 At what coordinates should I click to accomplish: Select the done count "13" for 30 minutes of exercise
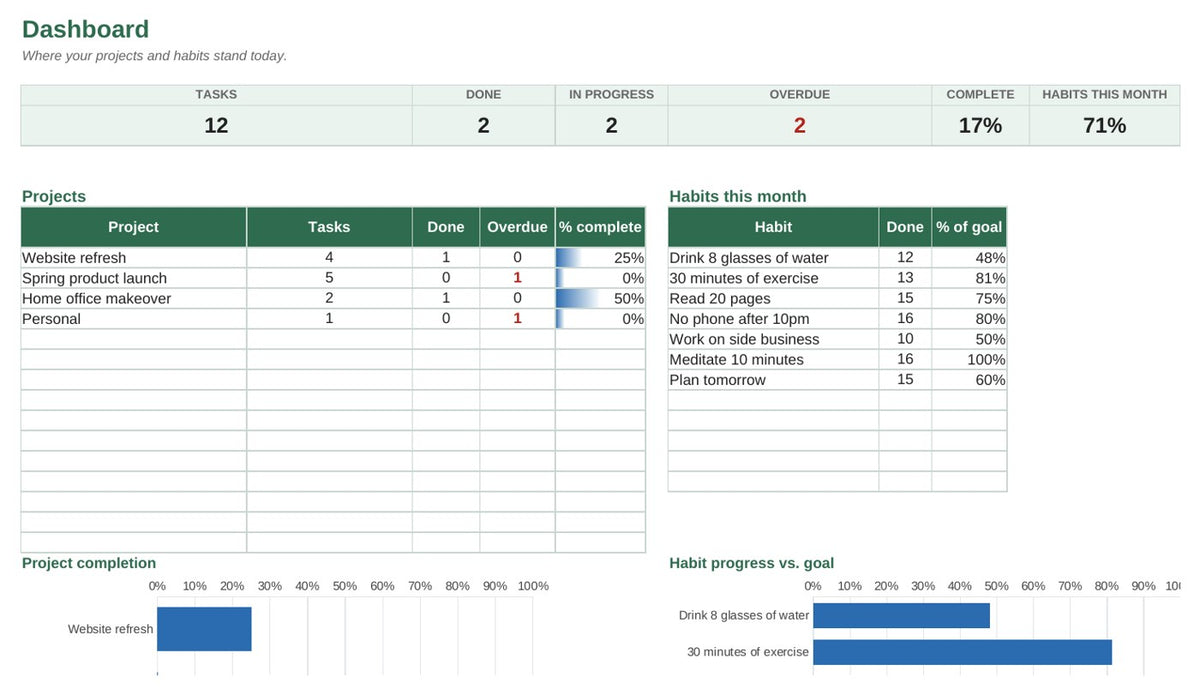tap(905, 278)
